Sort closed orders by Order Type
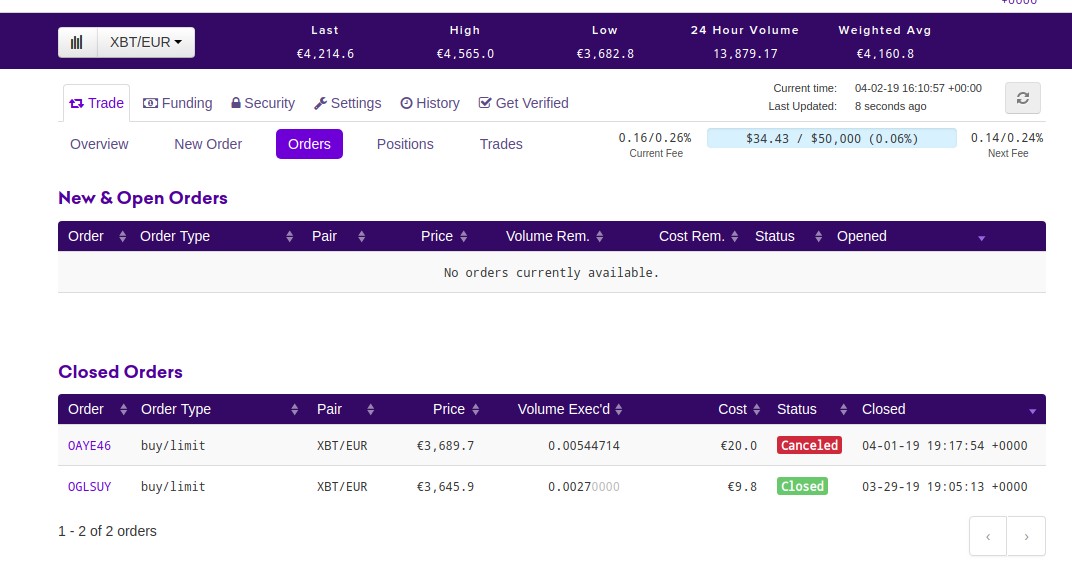 coord(219,409)
